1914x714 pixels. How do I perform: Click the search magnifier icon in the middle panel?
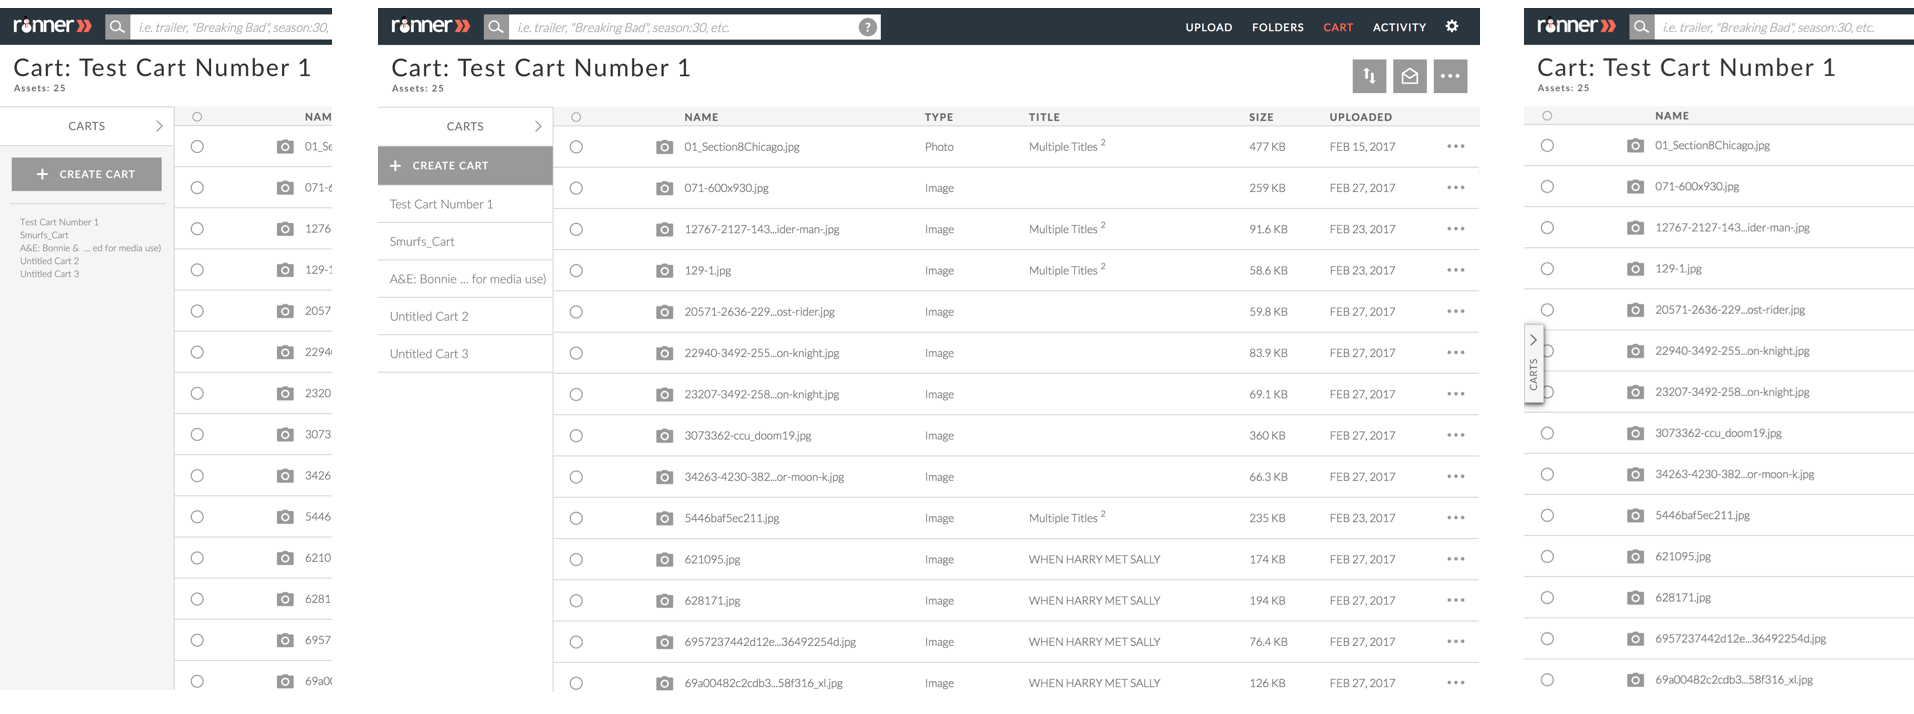495,27
